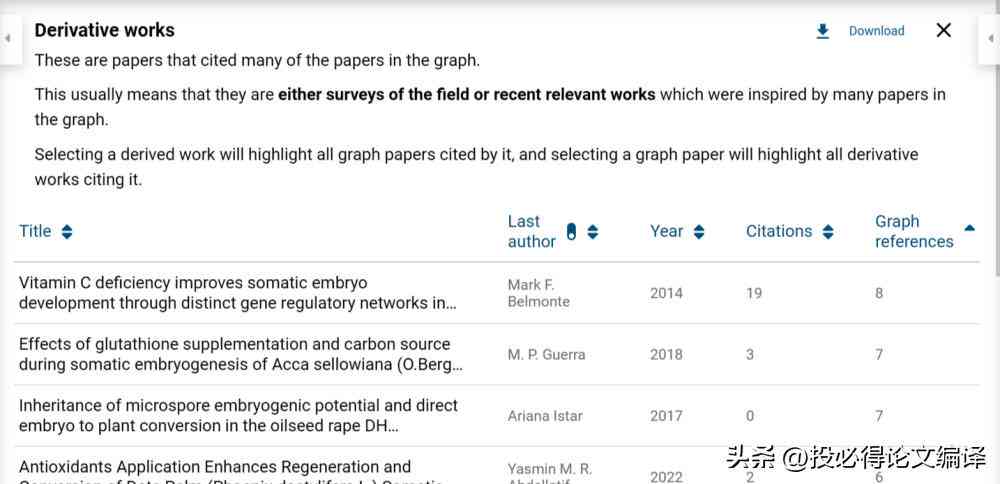Close the Derivative works panel
The height and width of the screenshot is (484, 1000).
(943, 30)
